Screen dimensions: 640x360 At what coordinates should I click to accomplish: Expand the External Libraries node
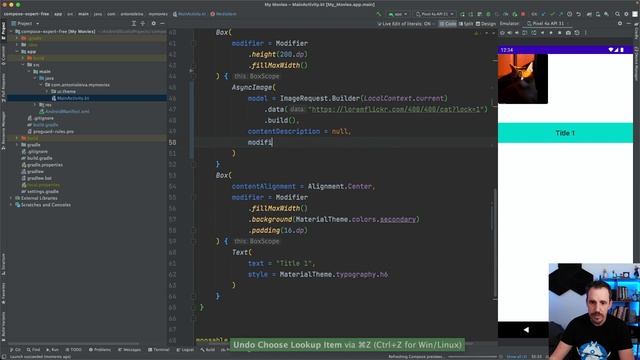(11, 198)
